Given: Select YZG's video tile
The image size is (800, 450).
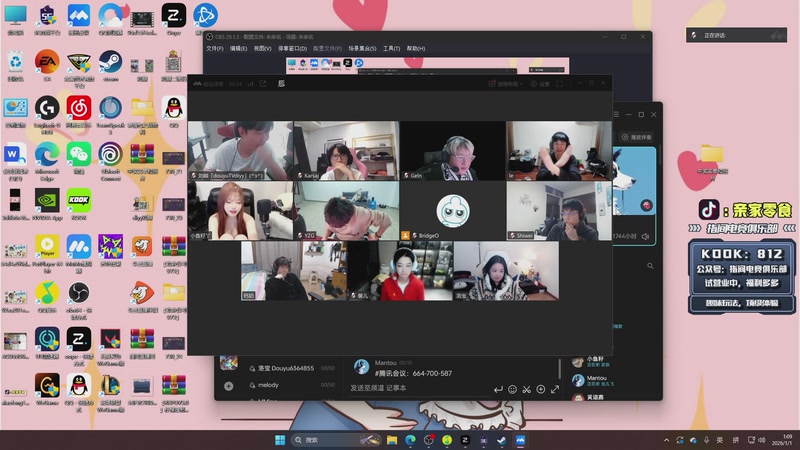Looking at the screenshot, I should coord(346,211).
